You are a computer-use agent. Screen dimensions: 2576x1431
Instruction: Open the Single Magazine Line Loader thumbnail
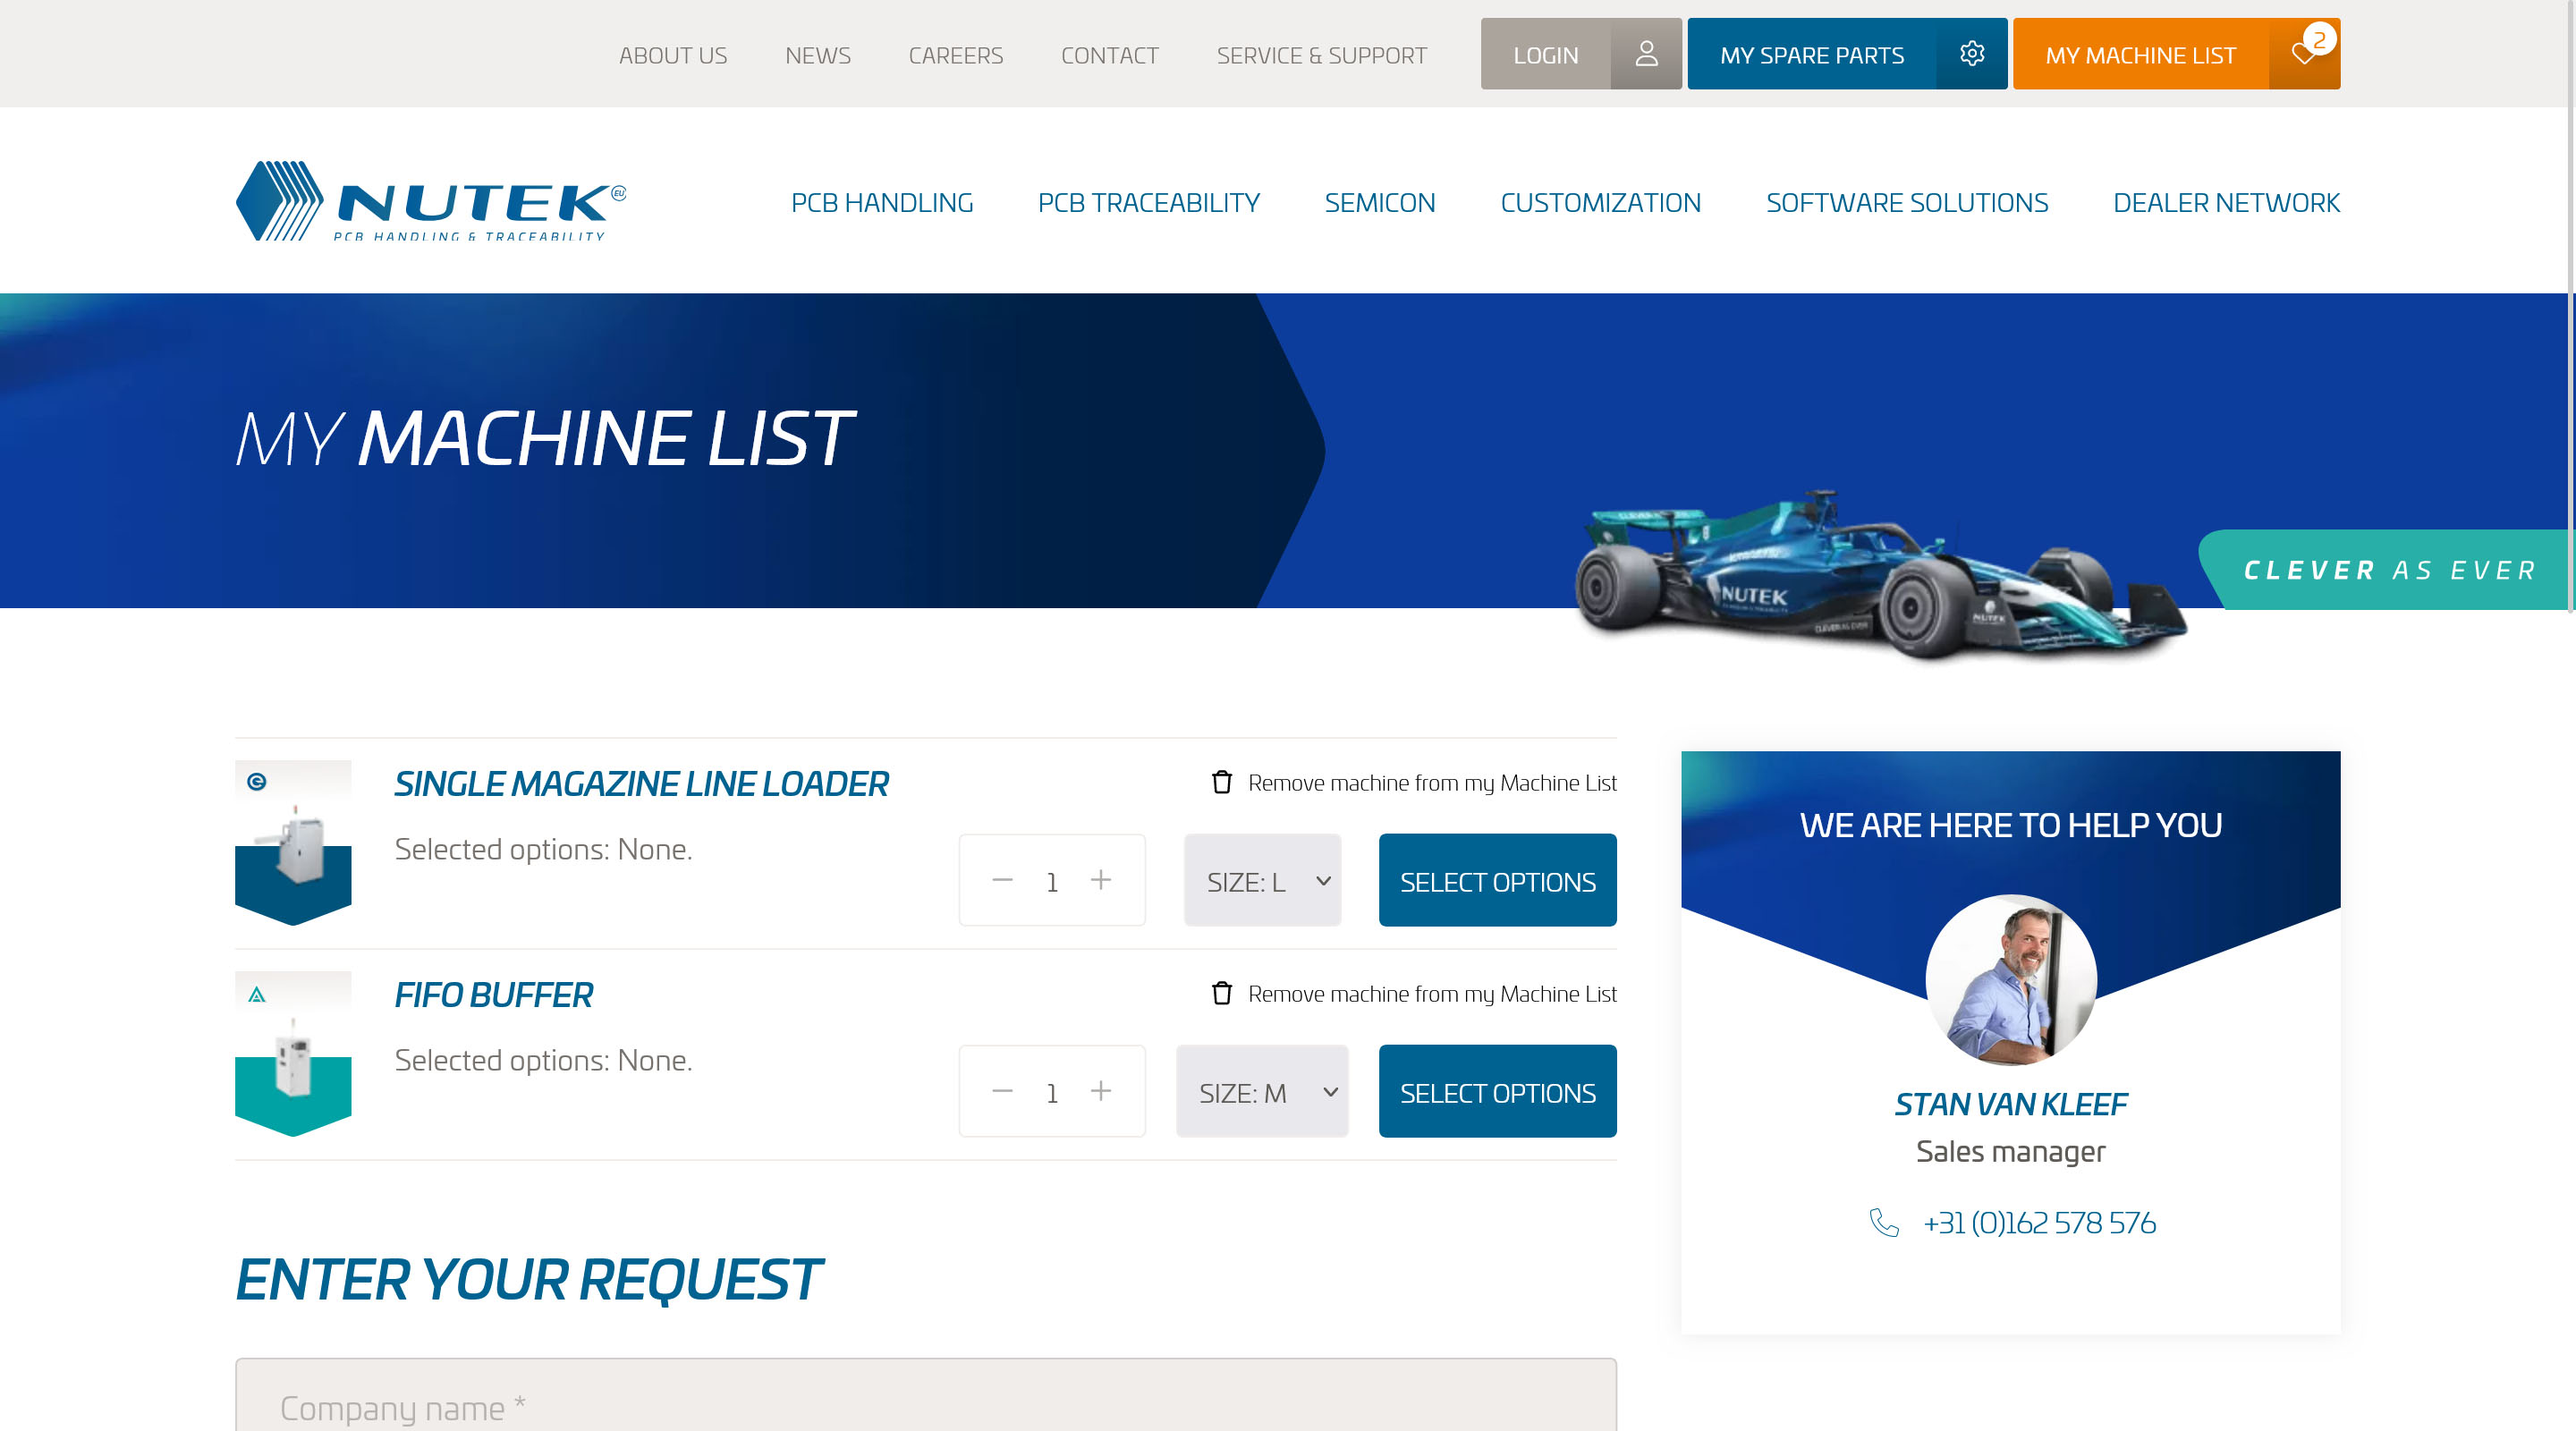(x=293, y=842)
